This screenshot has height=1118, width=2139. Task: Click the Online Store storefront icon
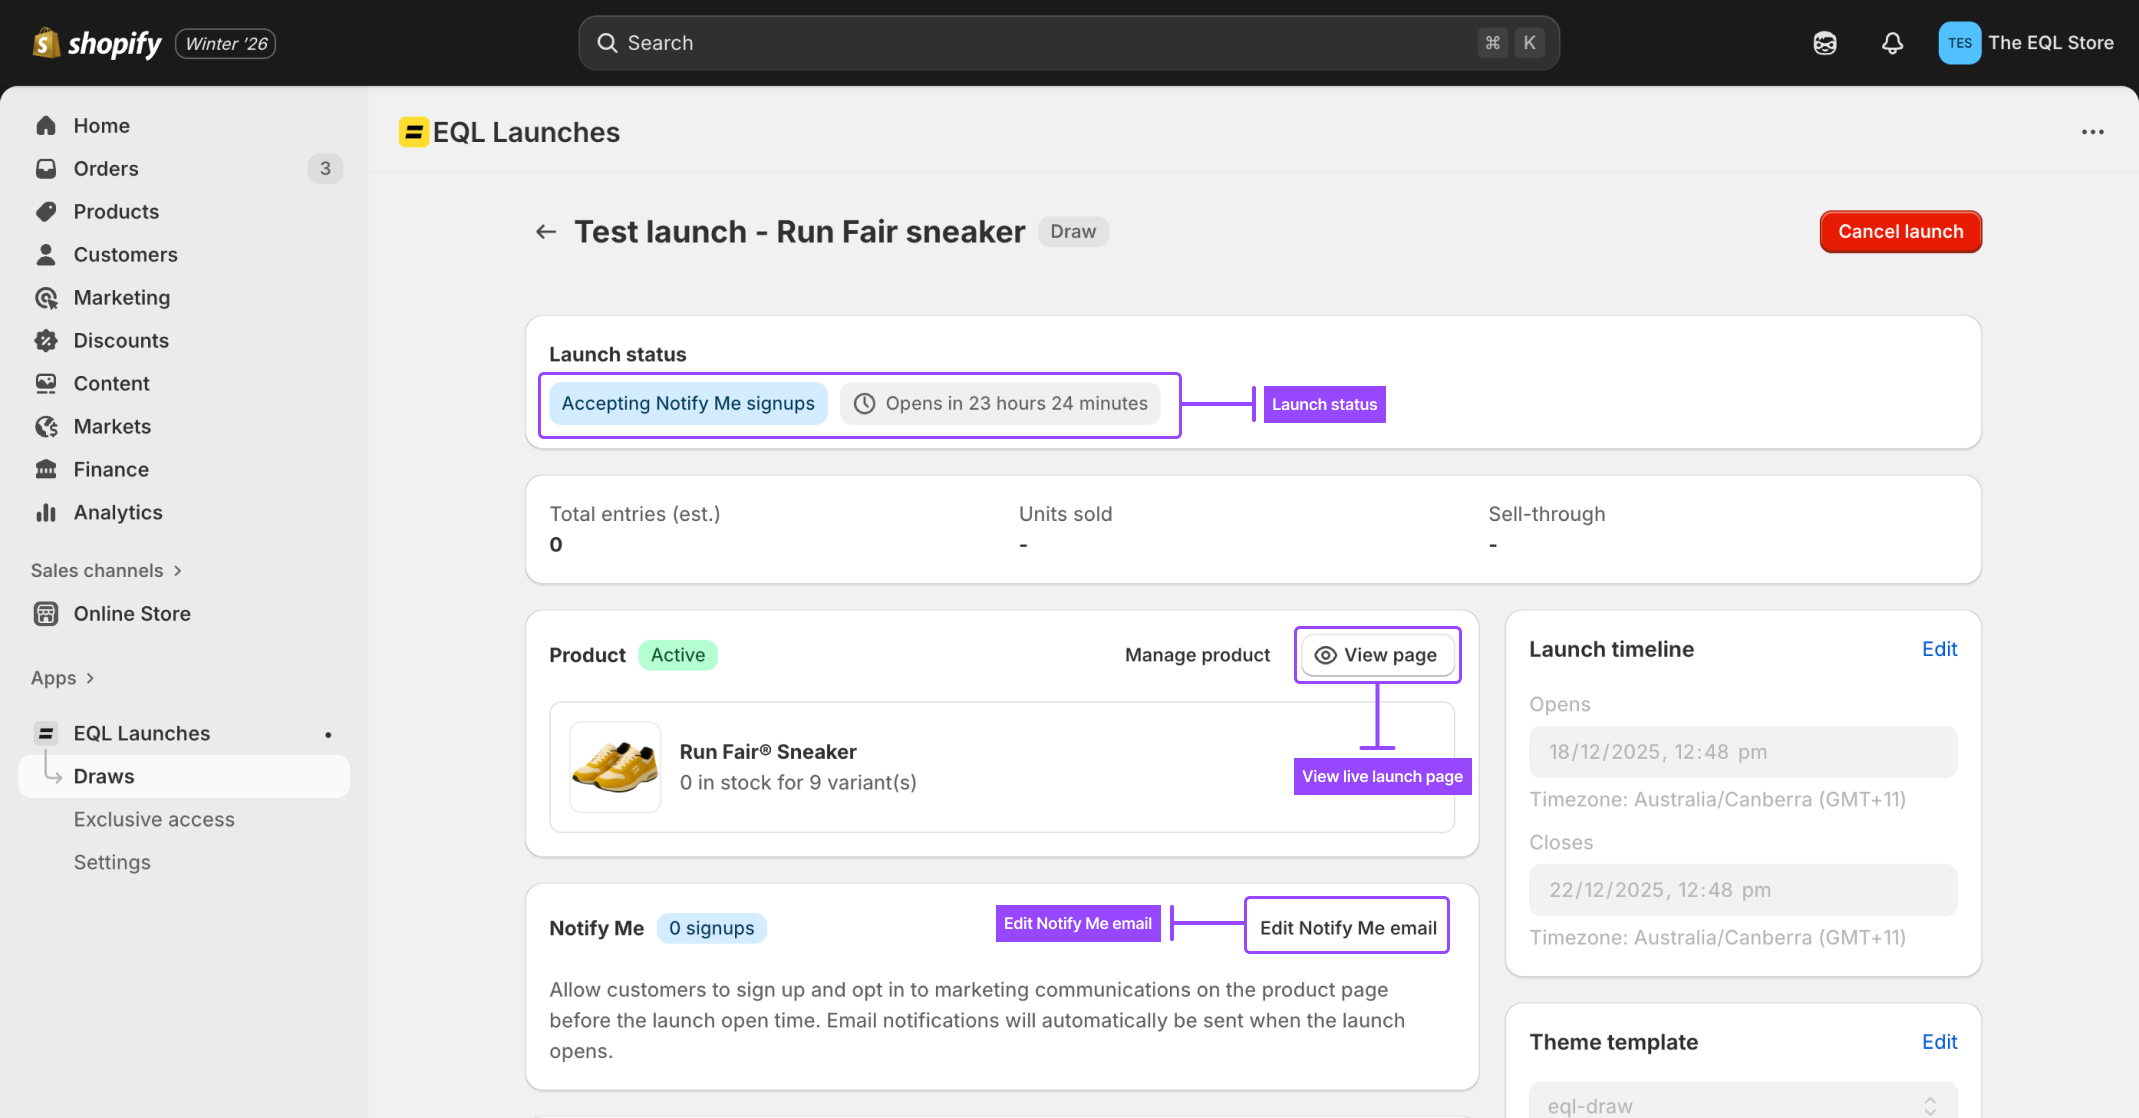[46, 613]
